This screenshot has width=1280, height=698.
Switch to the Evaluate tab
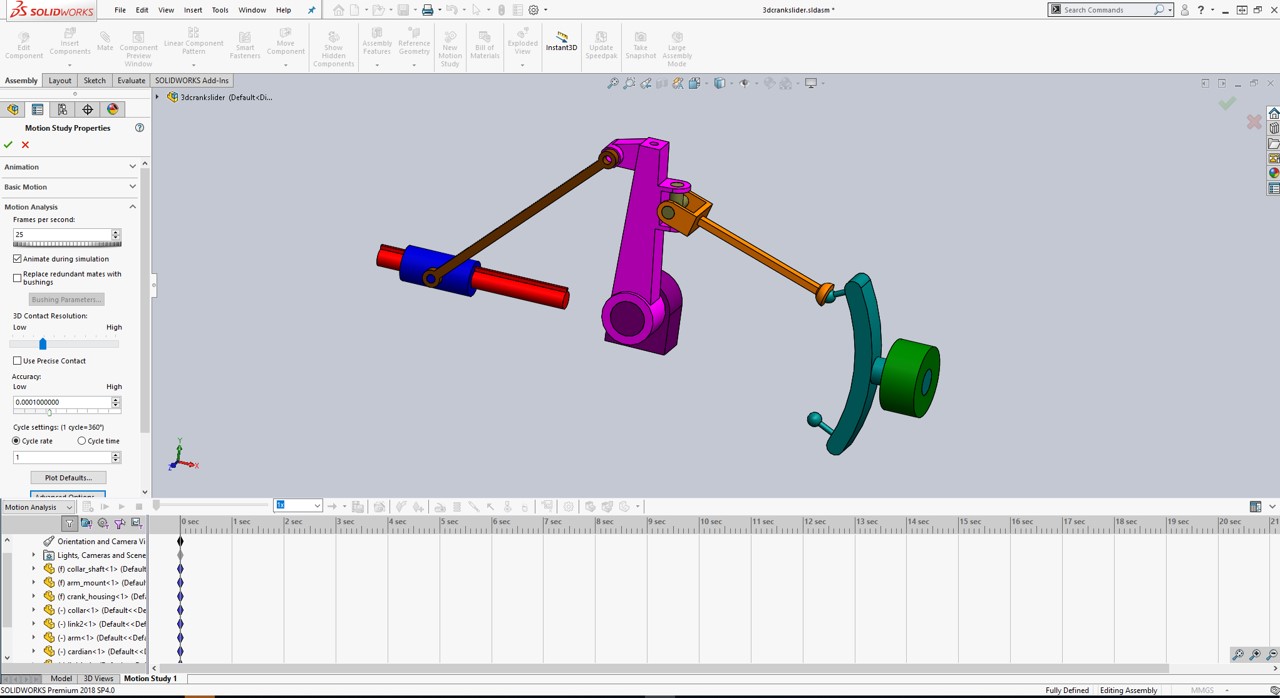click(x=131, y=80)
